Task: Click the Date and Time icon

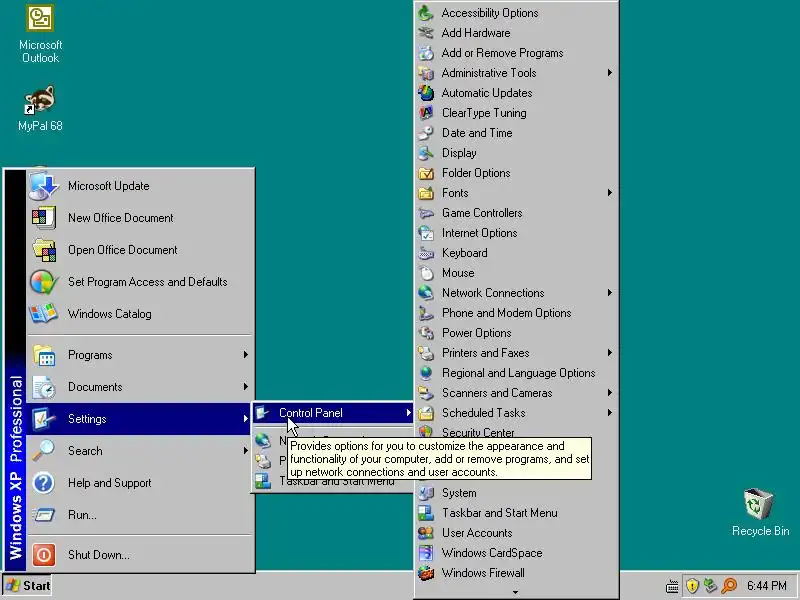Action: 426,133
